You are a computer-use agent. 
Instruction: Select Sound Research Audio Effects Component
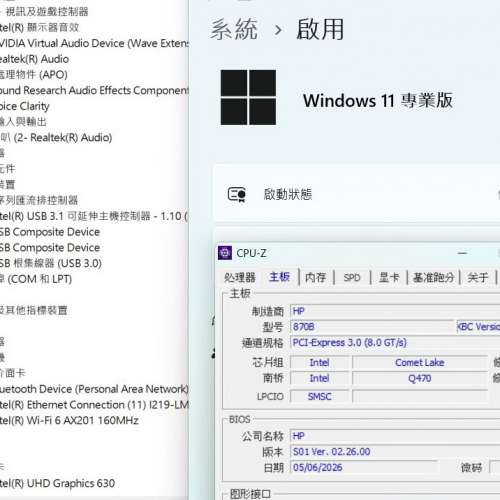click(x=94, y=90)
